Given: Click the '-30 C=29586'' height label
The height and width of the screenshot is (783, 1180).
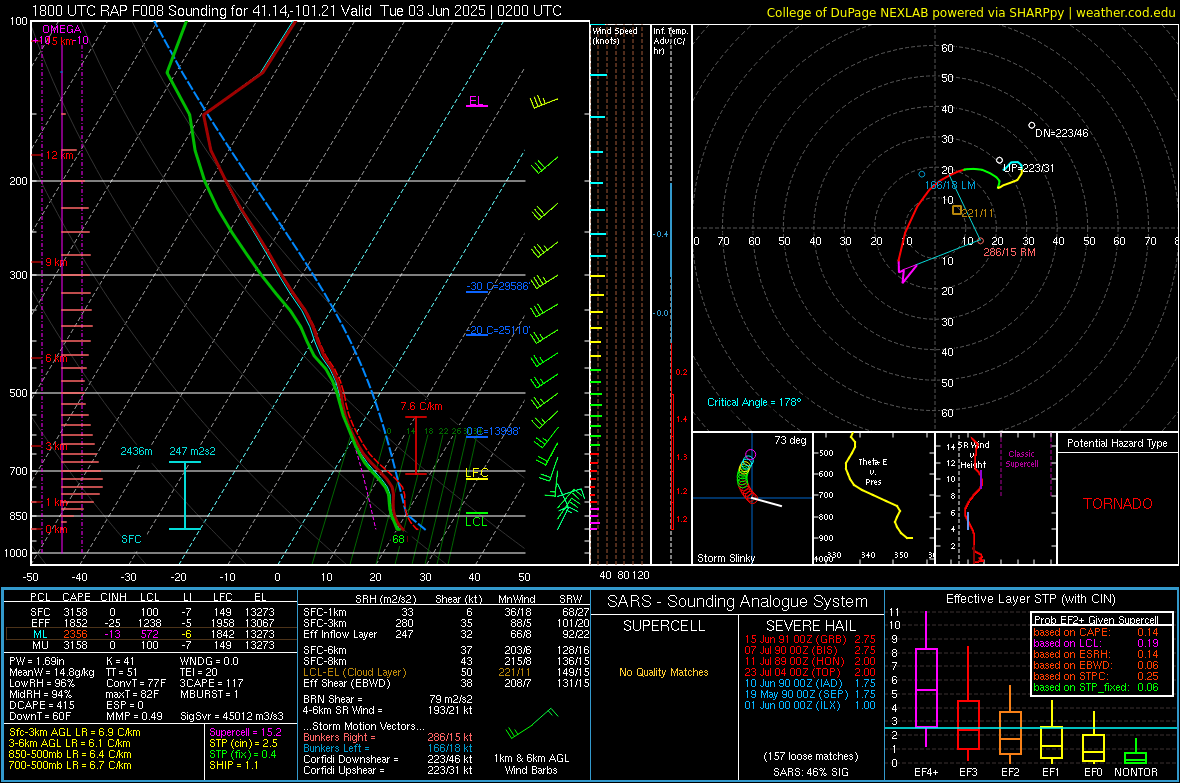Looking at the screenshot, I should tap(497, 286).
